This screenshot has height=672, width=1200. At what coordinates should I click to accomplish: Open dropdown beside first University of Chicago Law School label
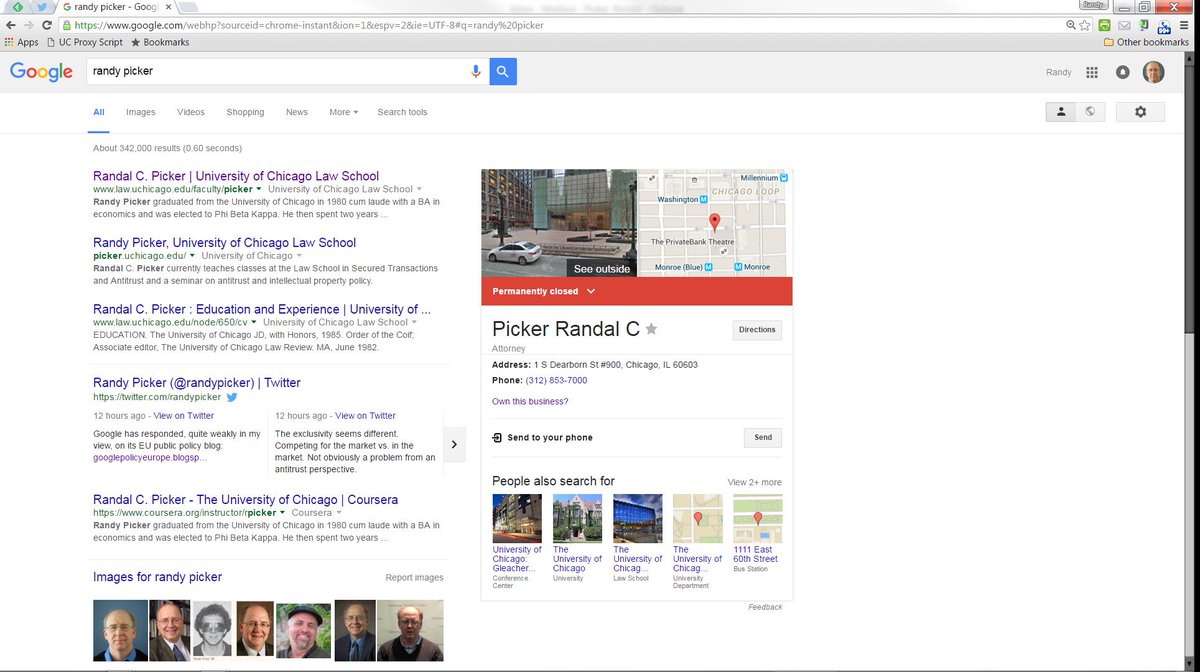point(419,189)
